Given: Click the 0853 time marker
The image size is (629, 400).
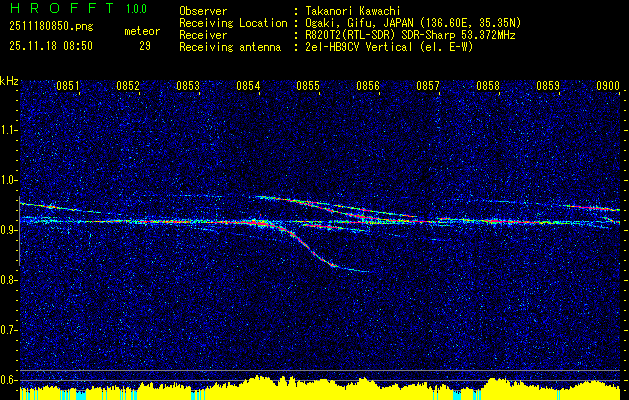Looking at the screenshot, I should point(188,86).
